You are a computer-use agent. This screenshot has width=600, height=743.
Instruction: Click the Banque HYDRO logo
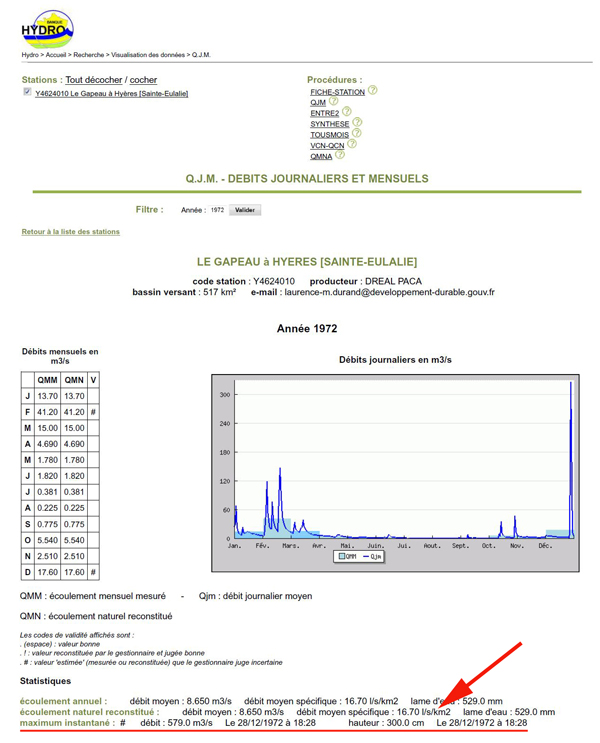click(x=47, y=30)
